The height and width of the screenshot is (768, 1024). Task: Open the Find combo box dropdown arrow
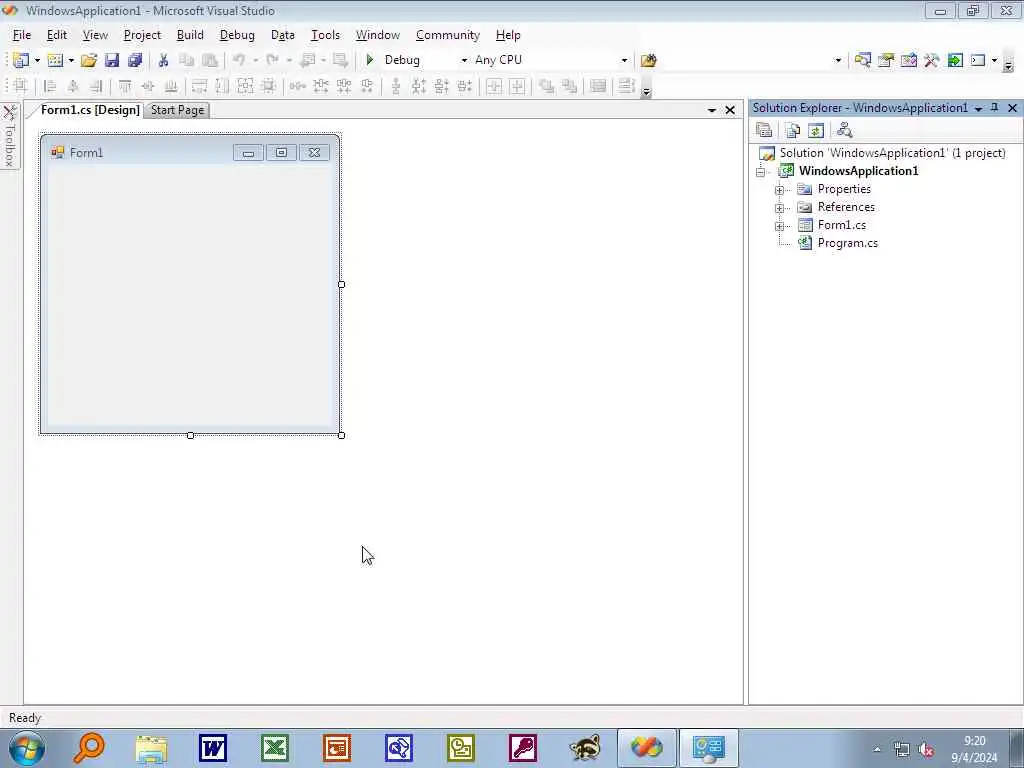(x=838, y=60)
